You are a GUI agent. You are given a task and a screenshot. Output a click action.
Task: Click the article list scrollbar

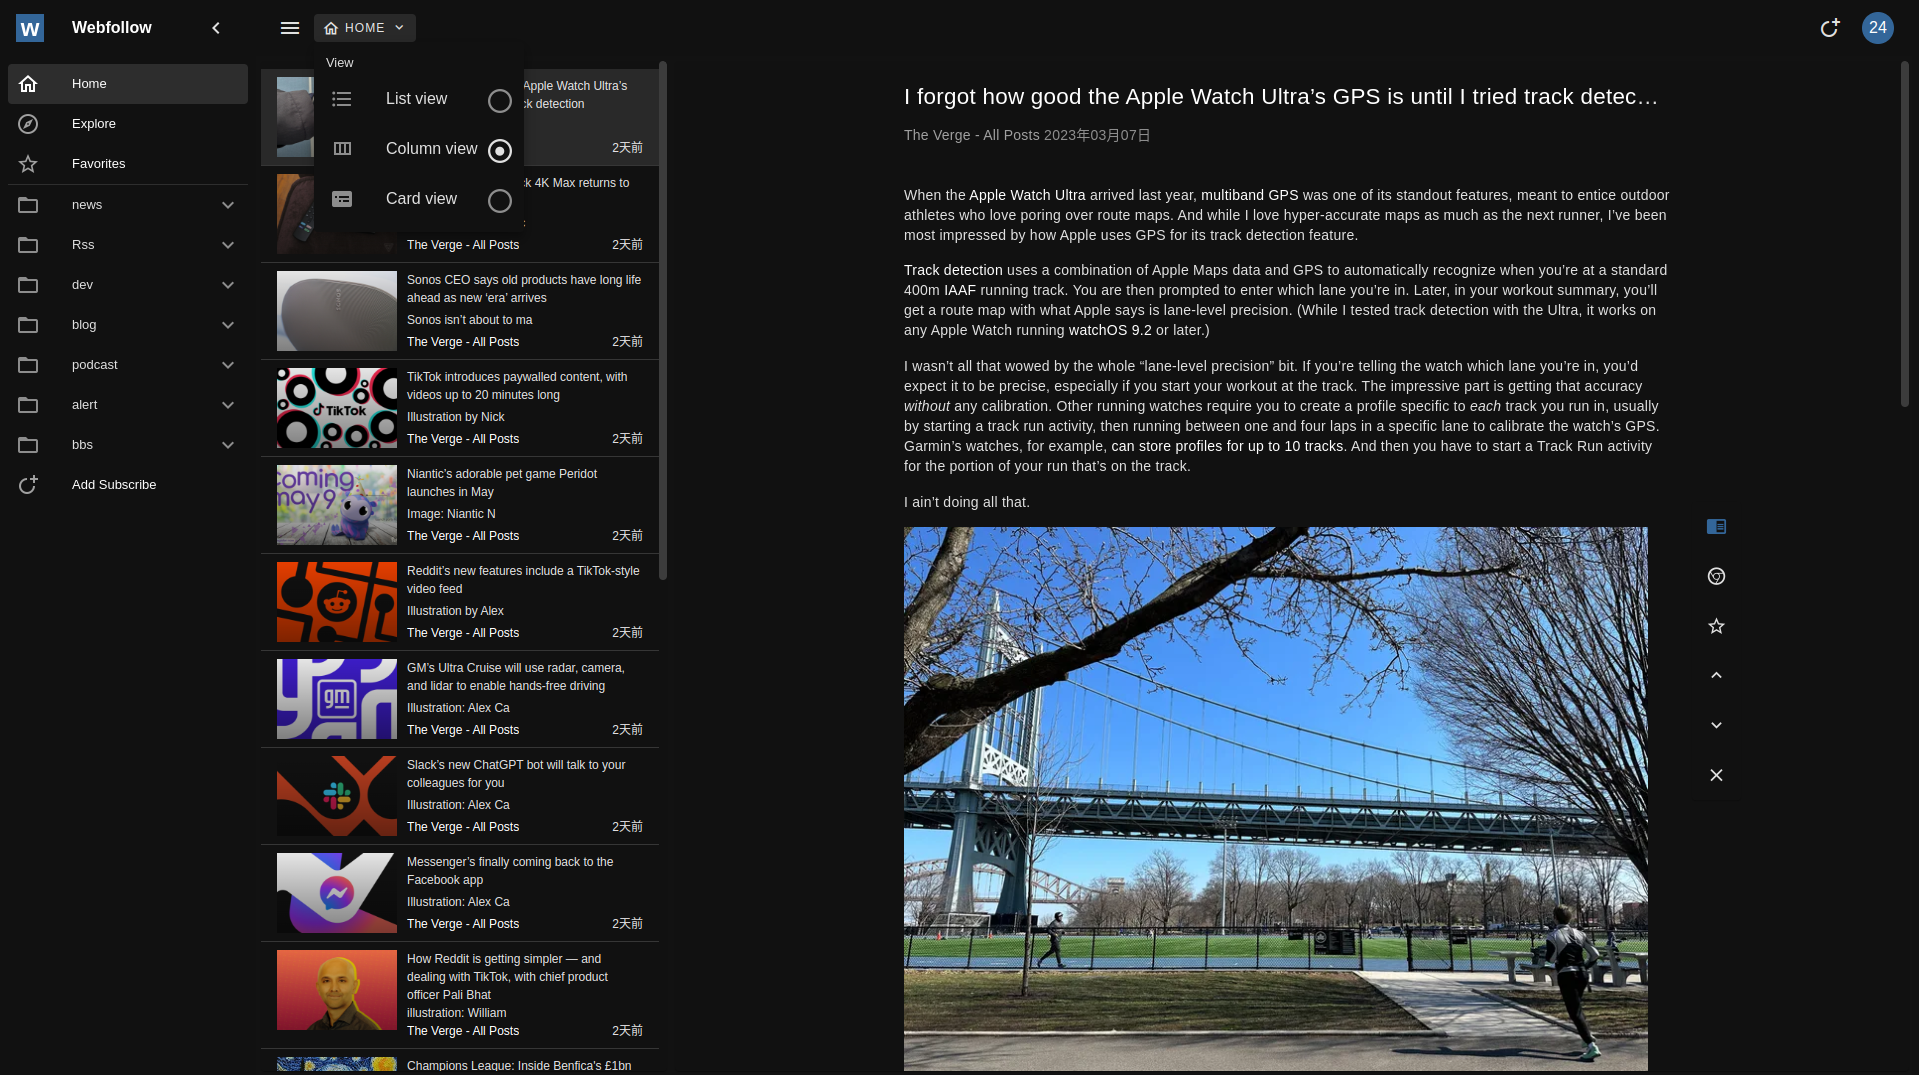tap(663, 320)
